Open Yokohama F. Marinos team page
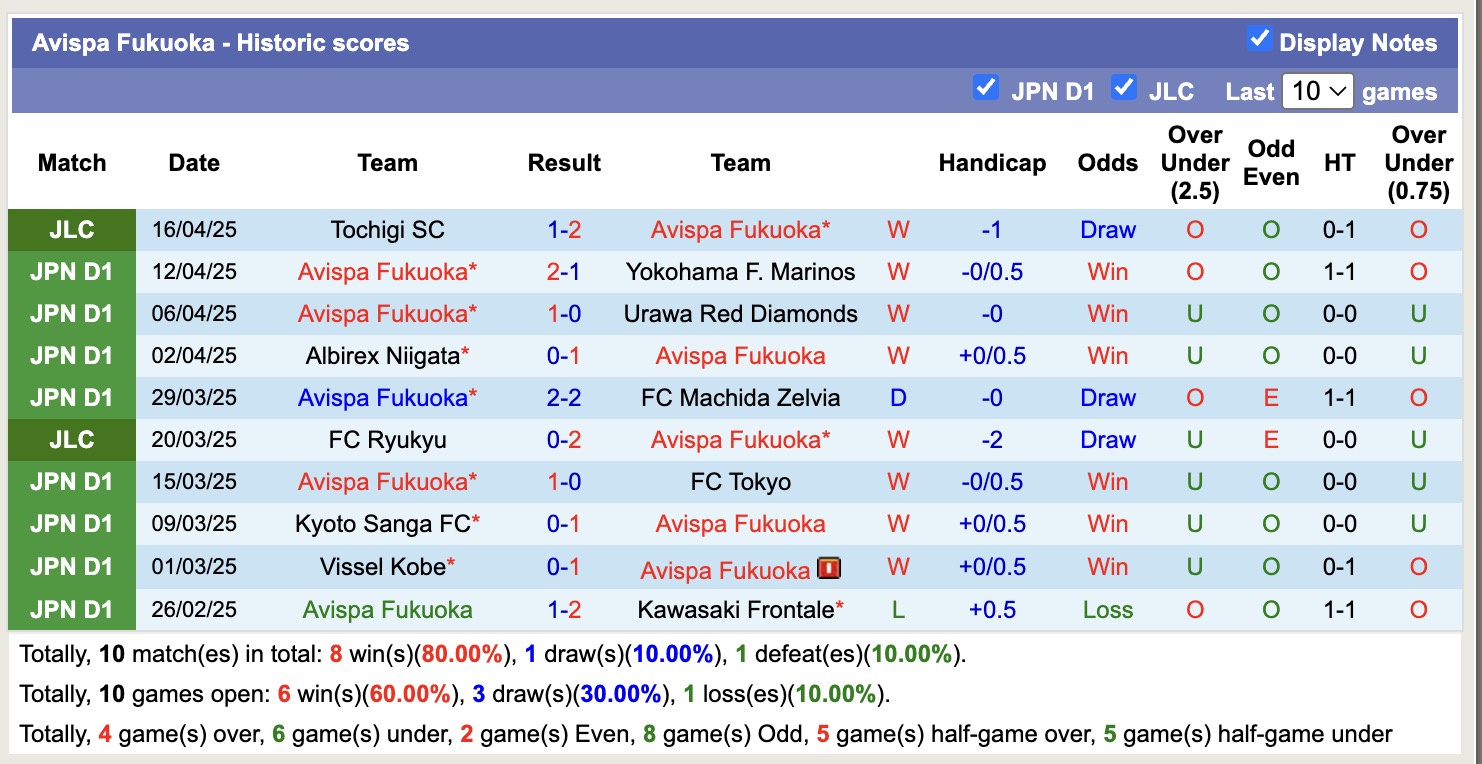This screenshot has width=1482, height=764. pyautogui.click(x=740, y=271)
